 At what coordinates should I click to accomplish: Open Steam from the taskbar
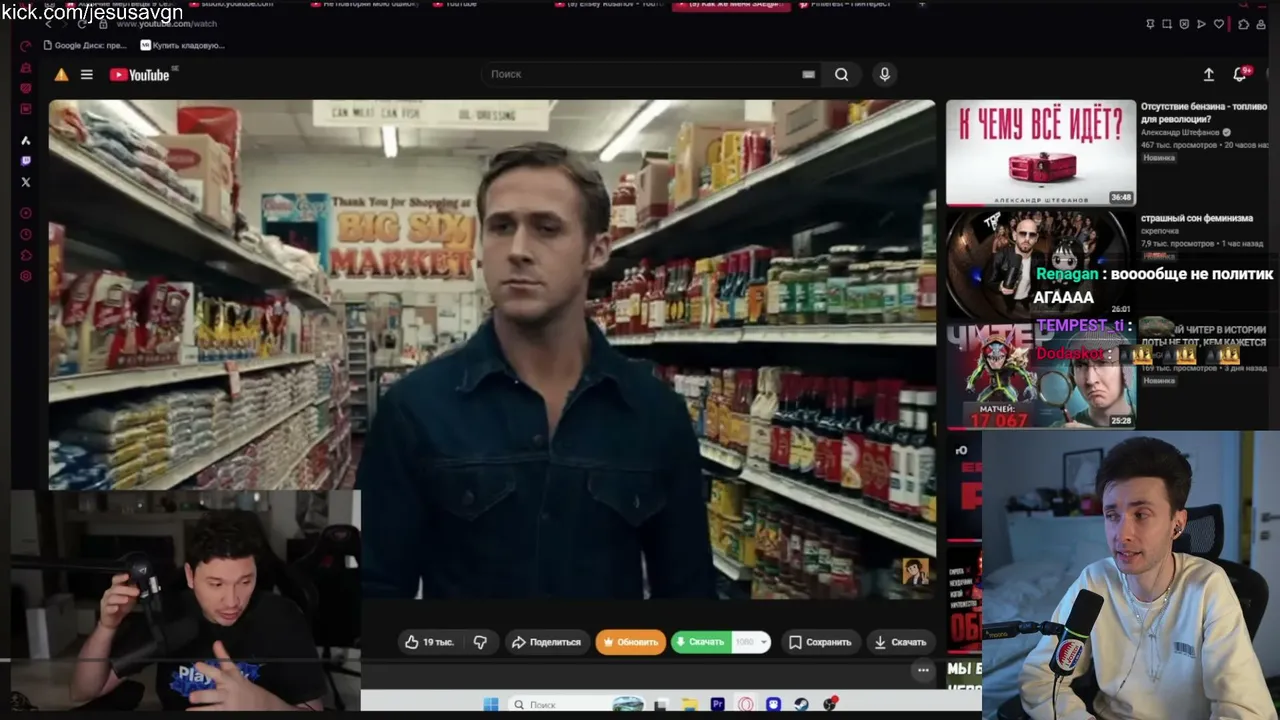[801, 705]
